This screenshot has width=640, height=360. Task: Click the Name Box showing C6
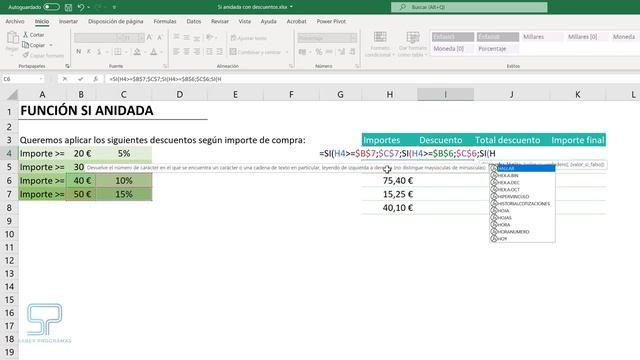click(x=22, y=79)
